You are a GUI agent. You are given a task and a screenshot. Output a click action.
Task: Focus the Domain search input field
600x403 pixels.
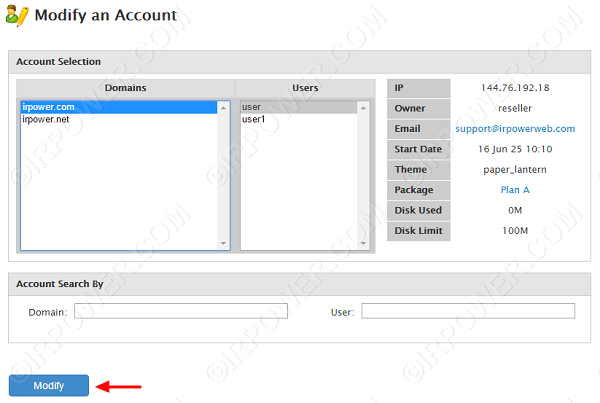[x=180, y=311]
